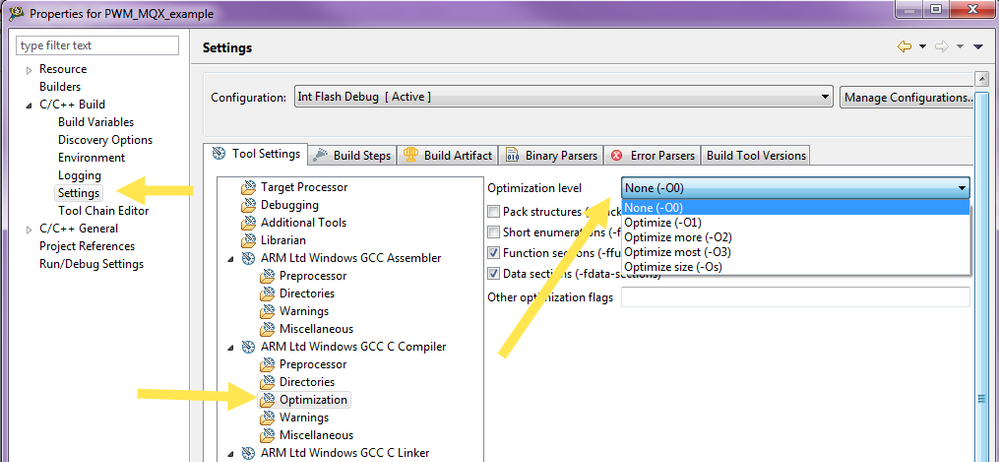Switch to the Binary Parsers tab

click(551, 155)
